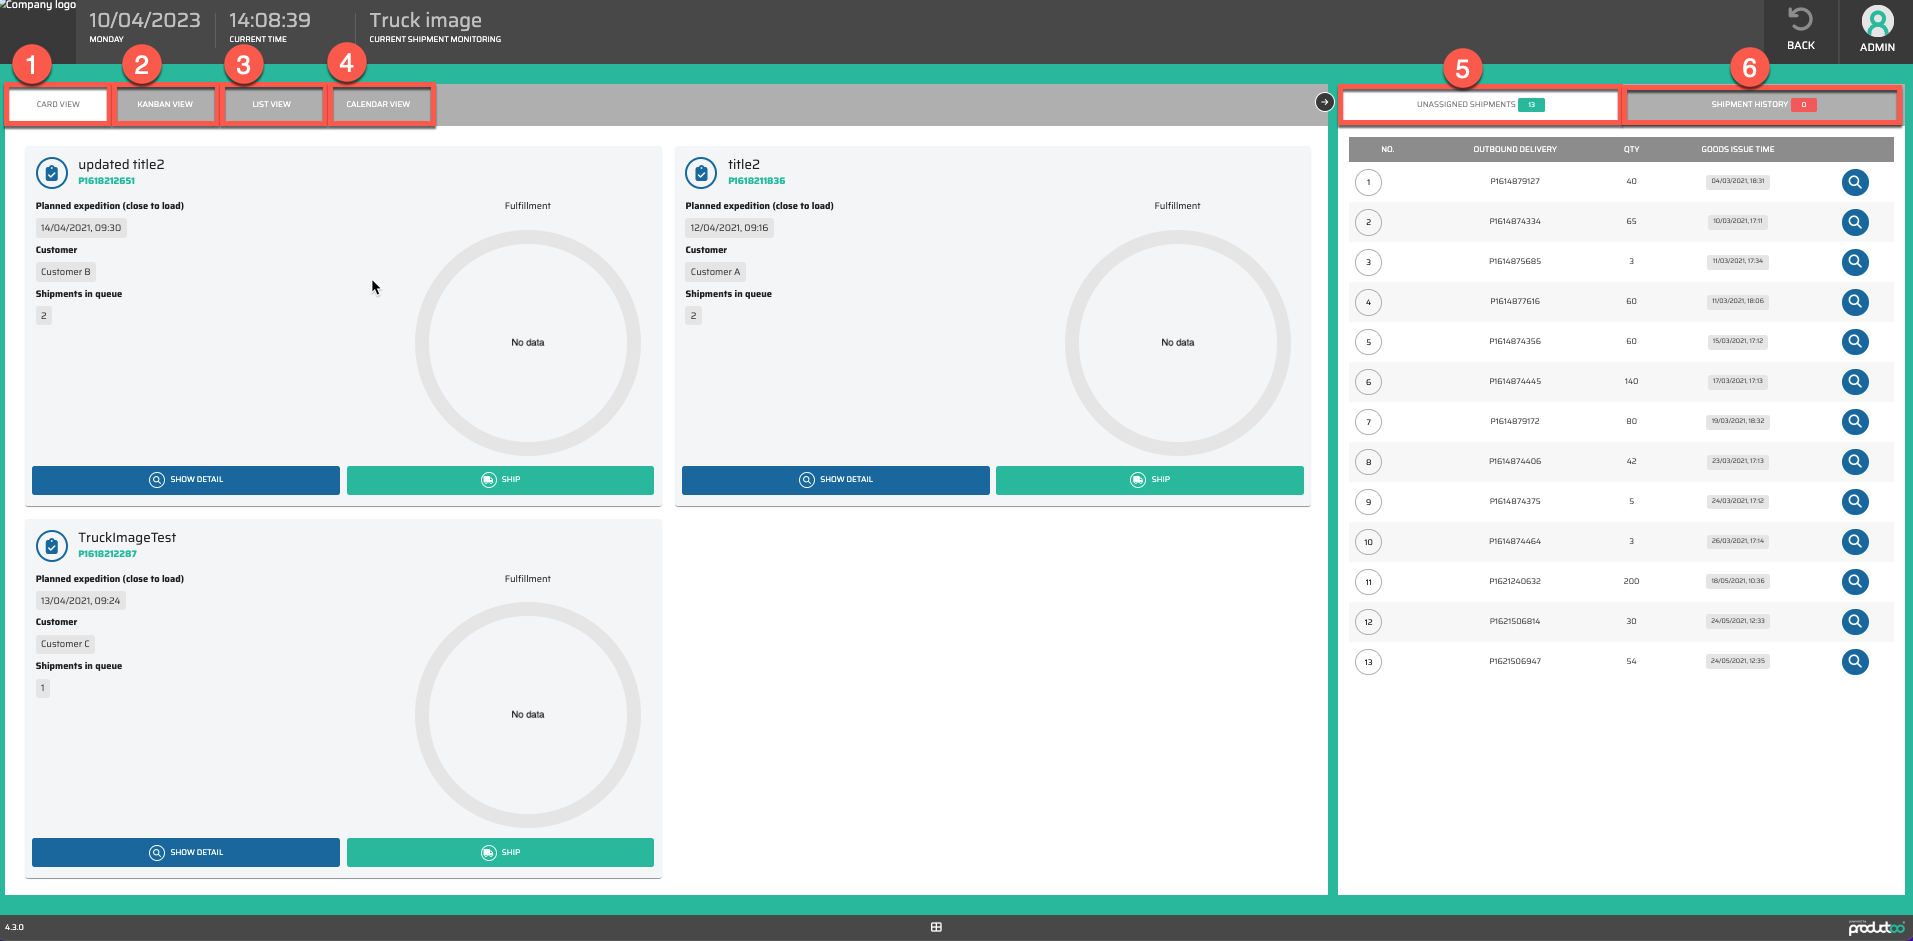Click the Goods Issue Time column header
The width and height of the screenshot is (1913, 941).
pyautogui.click(x=1737, y=150)
